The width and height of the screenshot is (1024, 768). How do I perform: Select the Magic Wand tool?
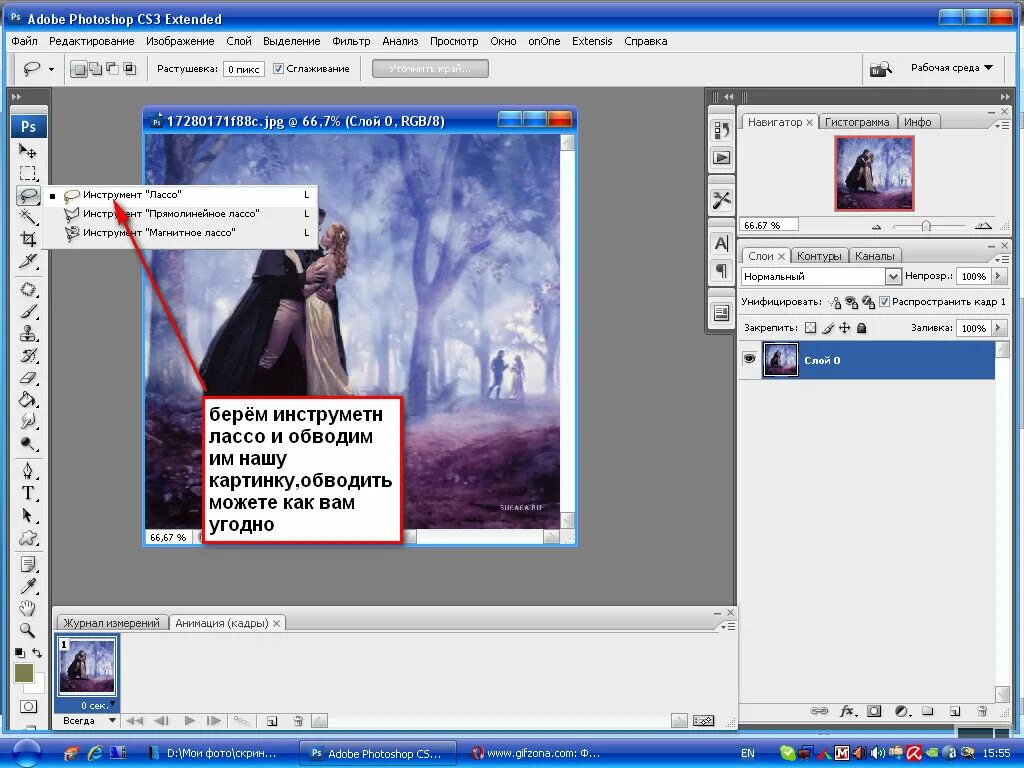27,216
